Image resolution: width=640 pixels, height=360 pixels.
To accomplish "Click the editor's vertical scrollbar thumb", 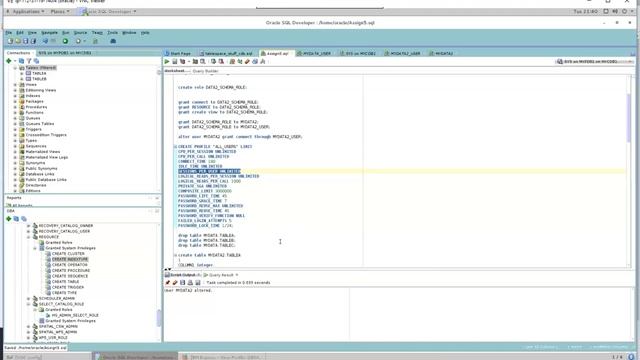I will coord(629,118).
